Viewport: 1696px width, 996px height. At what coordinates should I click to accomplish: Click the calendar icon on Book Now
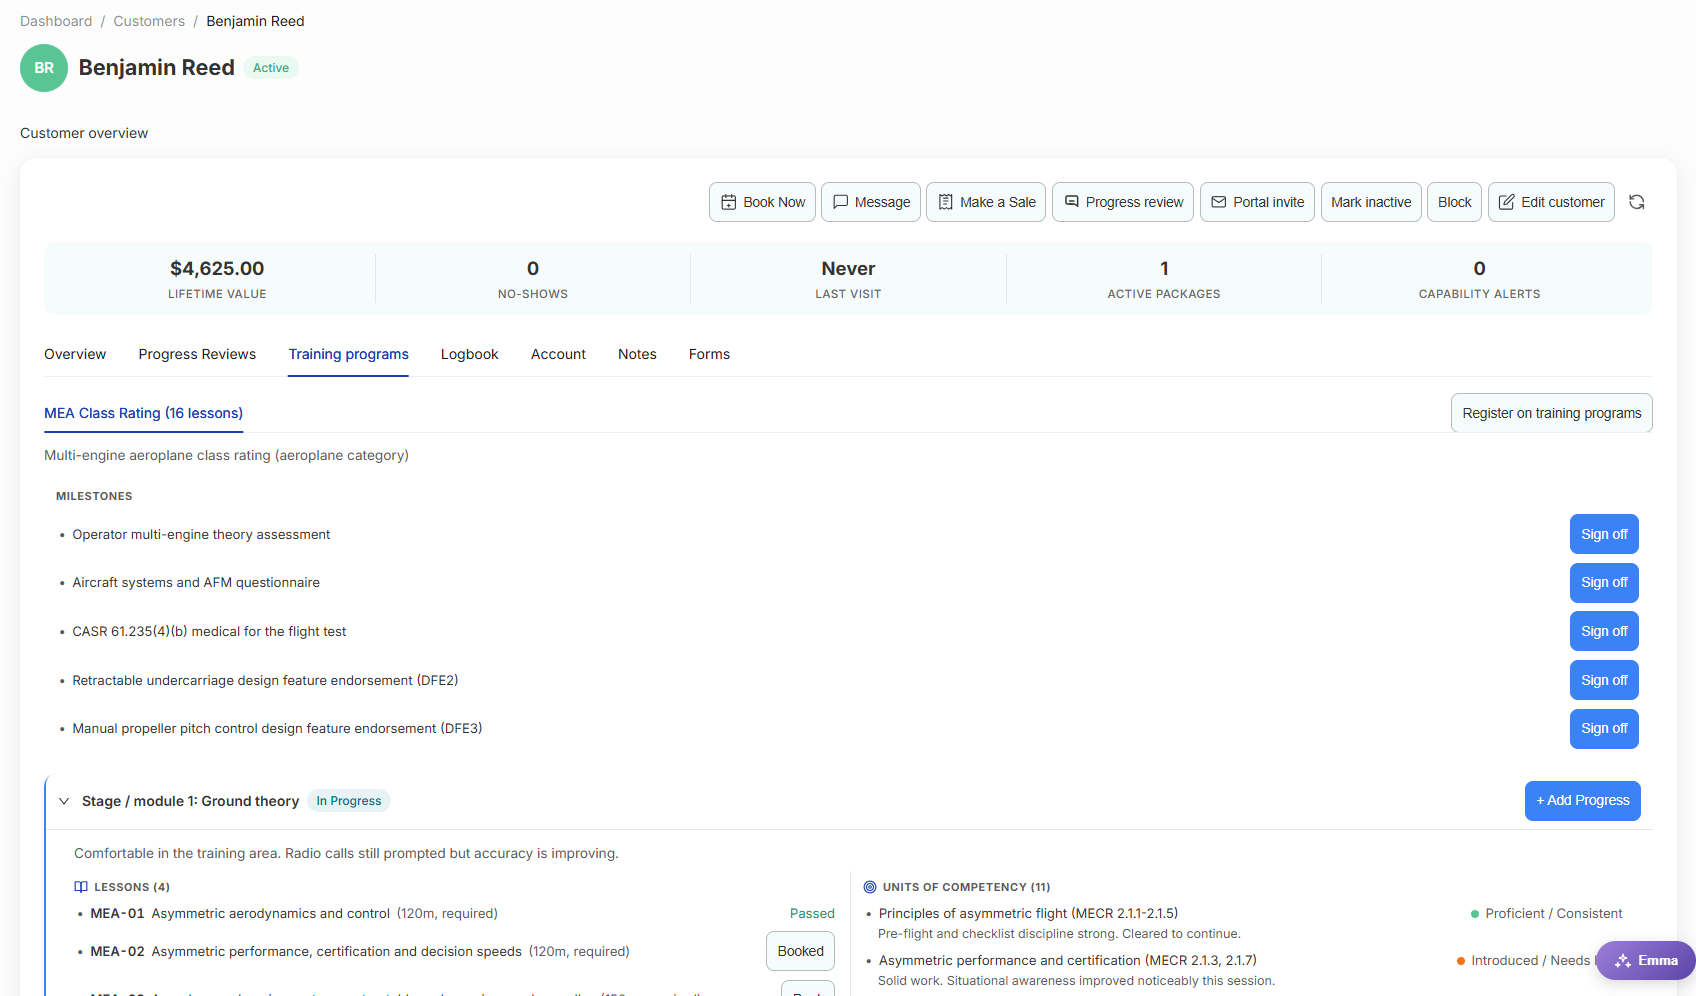[729, 202]
